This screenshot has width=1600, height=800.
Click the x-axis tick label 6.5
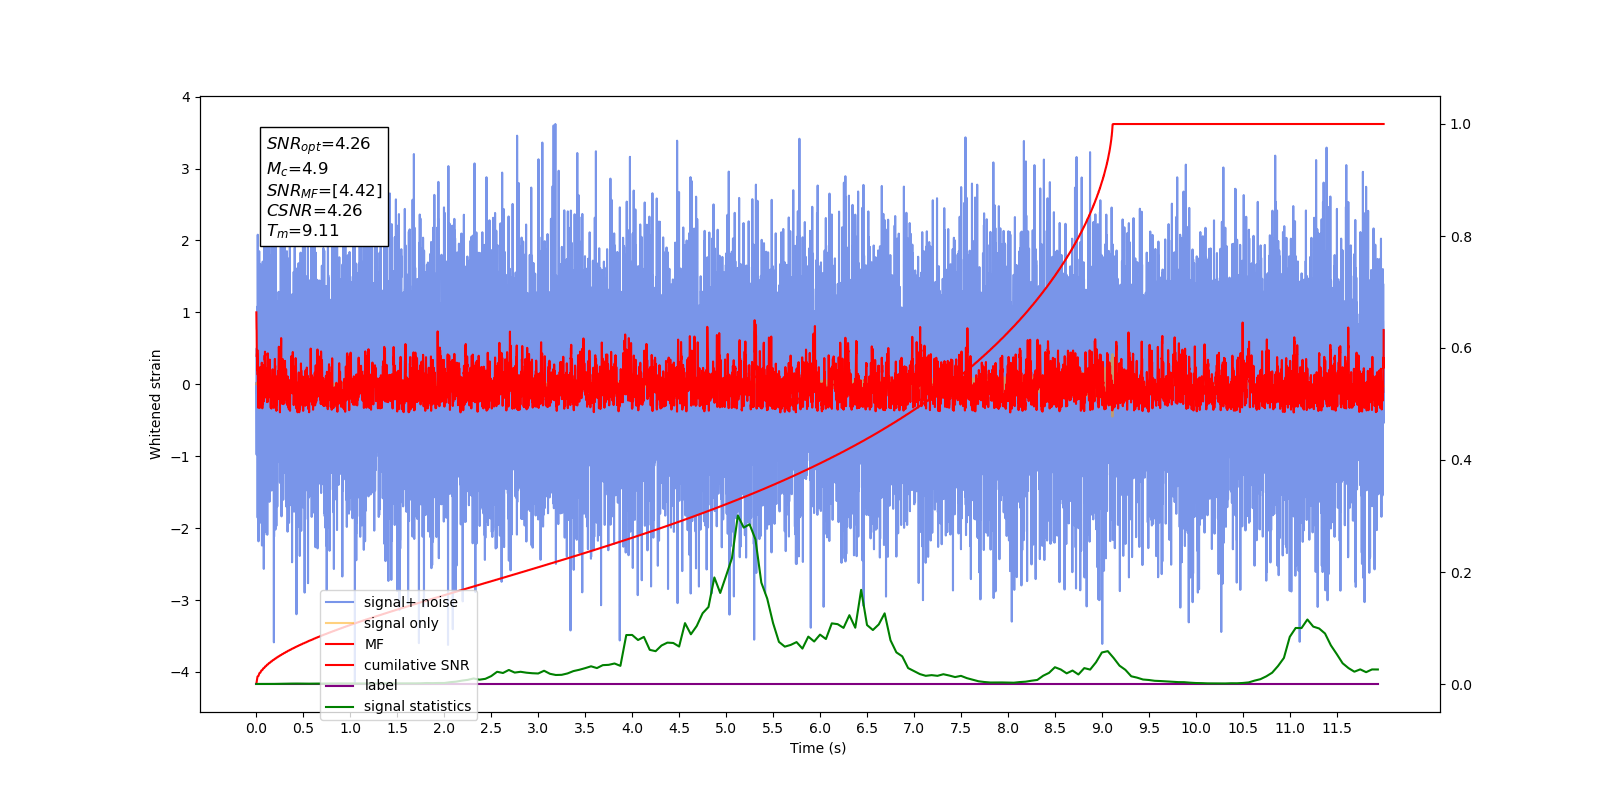click(867, 728)
